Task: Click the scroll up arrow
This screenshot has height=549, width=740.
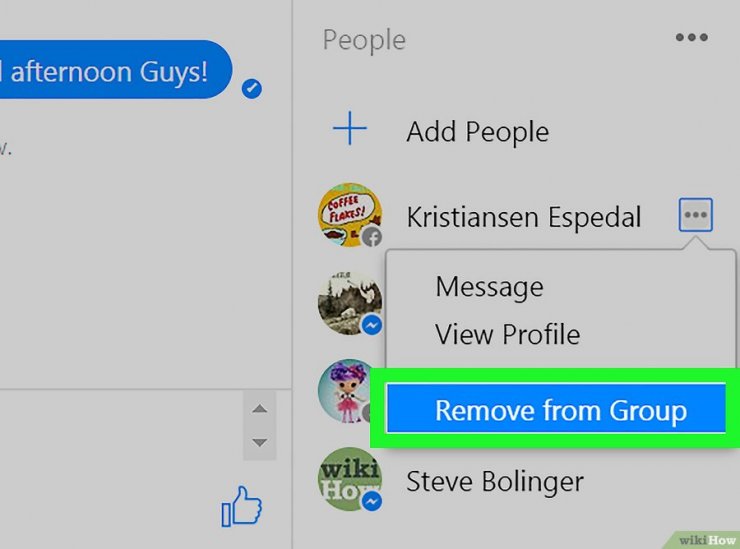Action: (260, 408)
